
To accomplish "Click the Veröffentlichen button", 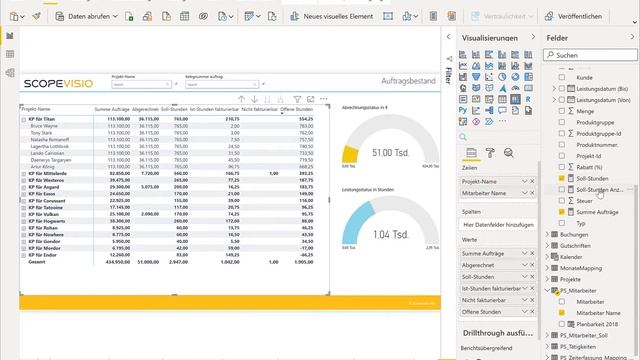I will [x=573, y=16].
